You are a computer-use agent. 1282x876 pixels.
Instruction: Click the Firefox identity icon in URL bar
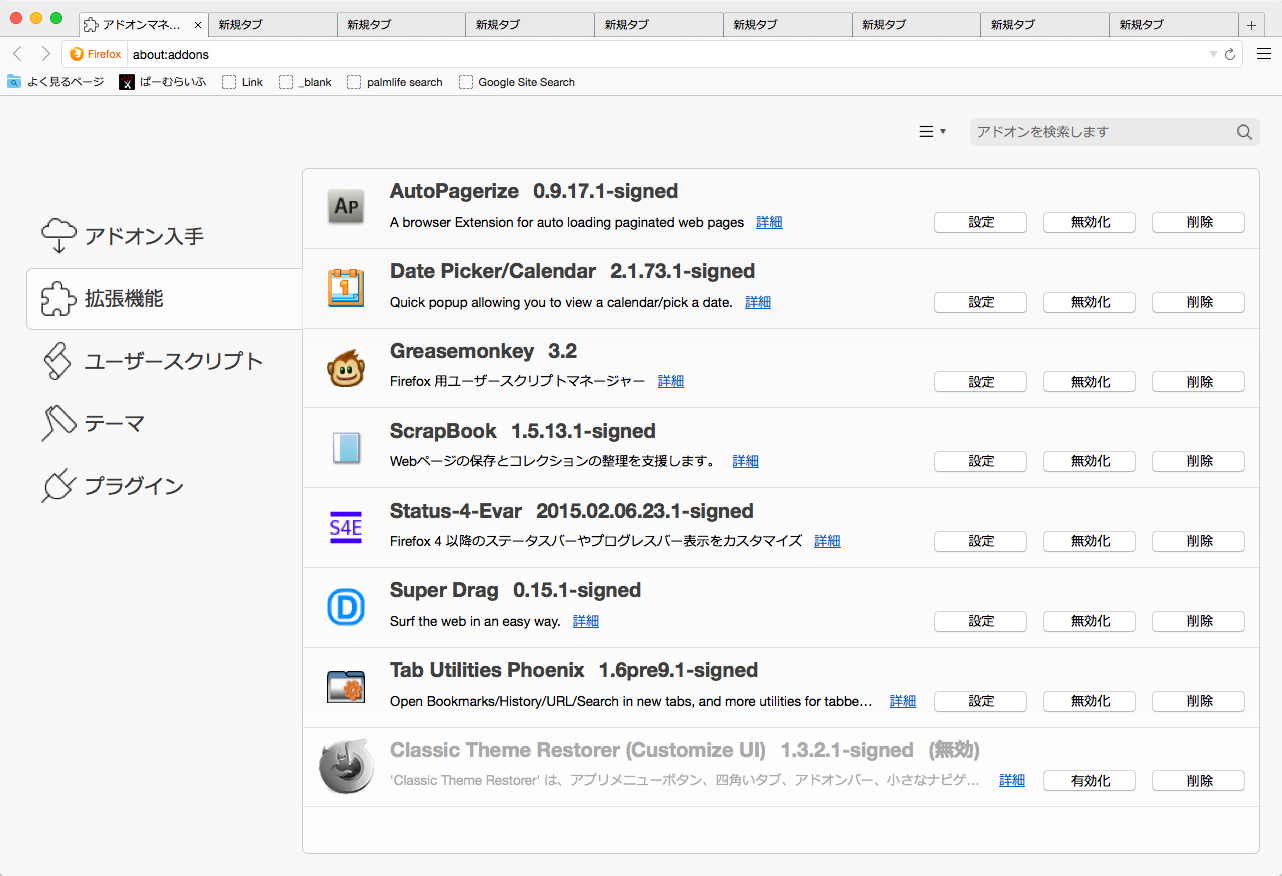(x=96, y=54)
